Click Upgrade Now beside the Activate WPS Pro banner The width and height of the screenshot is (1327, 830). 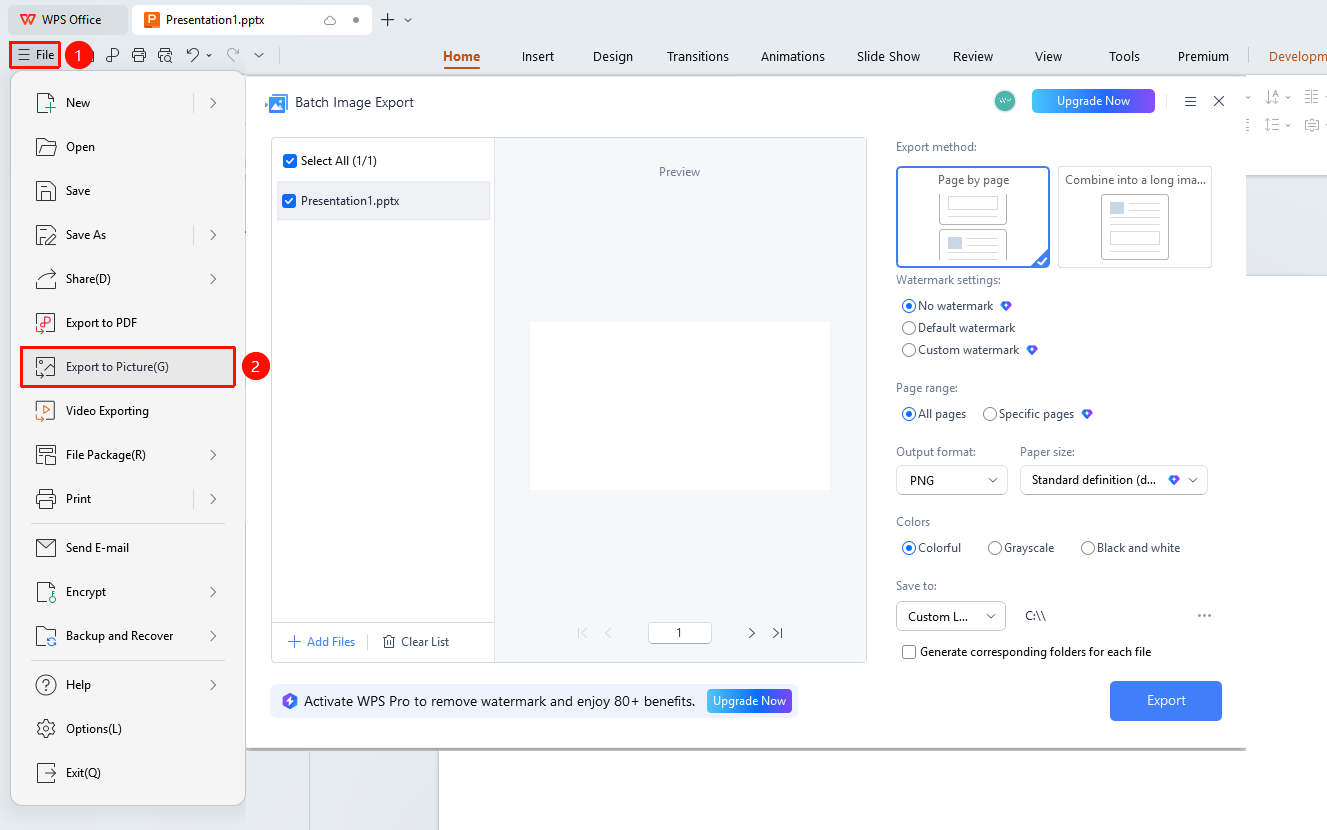(749, 701)
